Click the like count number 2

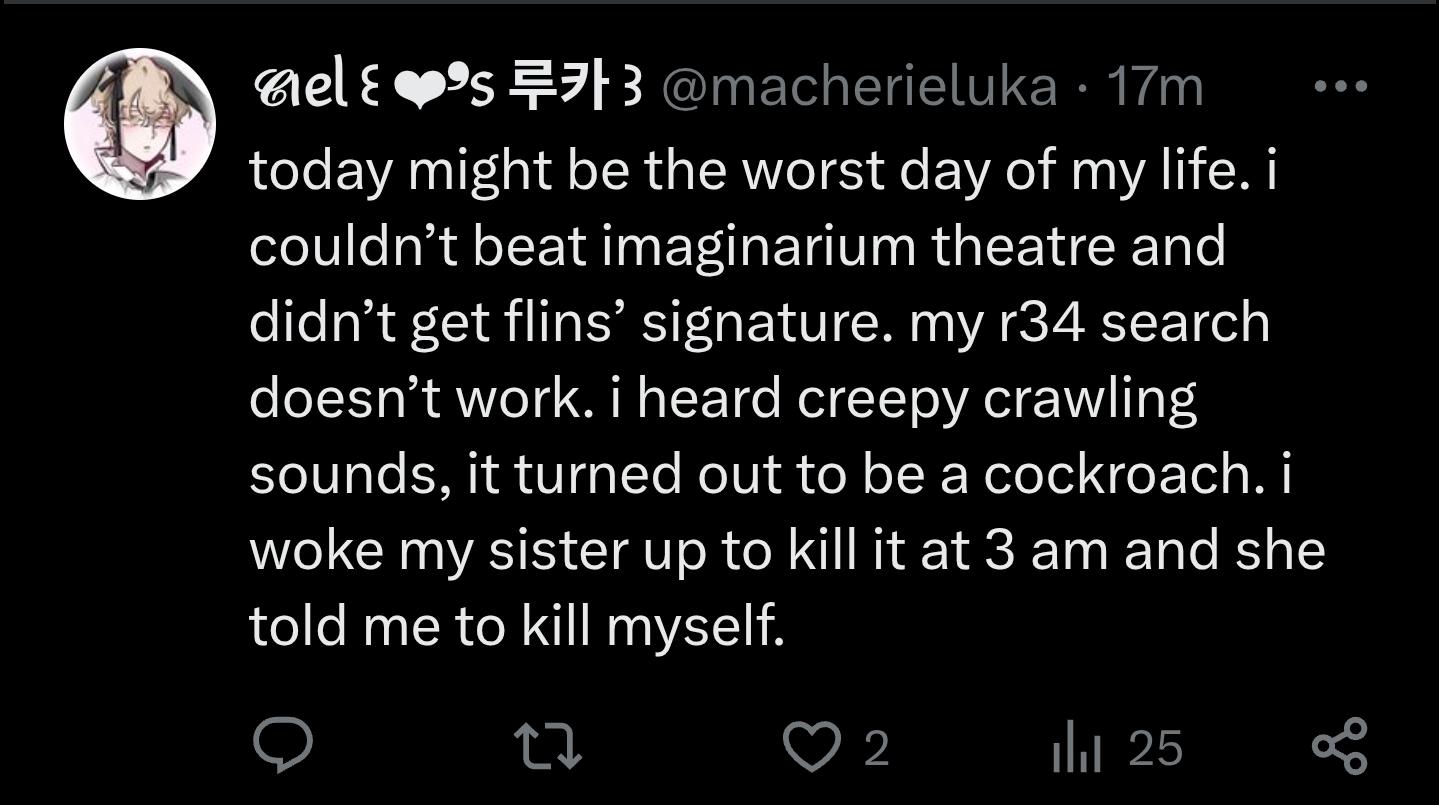pyautogui.click(x=875, y=749)
